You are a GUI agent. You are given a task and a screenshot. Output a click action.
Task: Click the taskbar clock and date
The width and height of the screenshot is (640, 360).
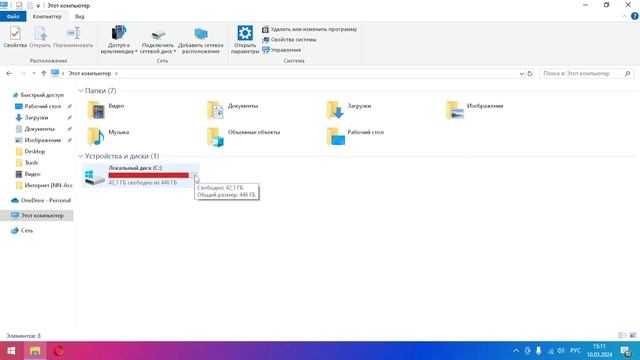(x=600, y=351)
